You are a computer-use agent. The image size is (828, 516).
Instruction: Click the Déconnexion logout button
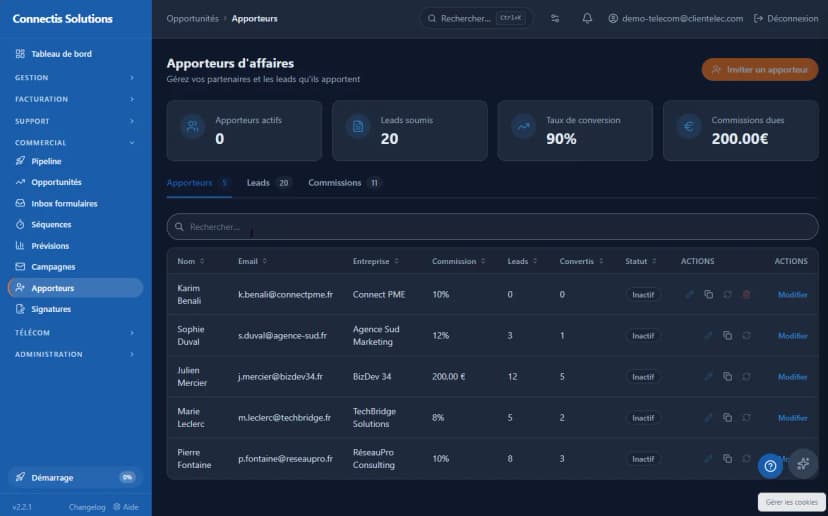pyautogui.click(x=786, y=18)
